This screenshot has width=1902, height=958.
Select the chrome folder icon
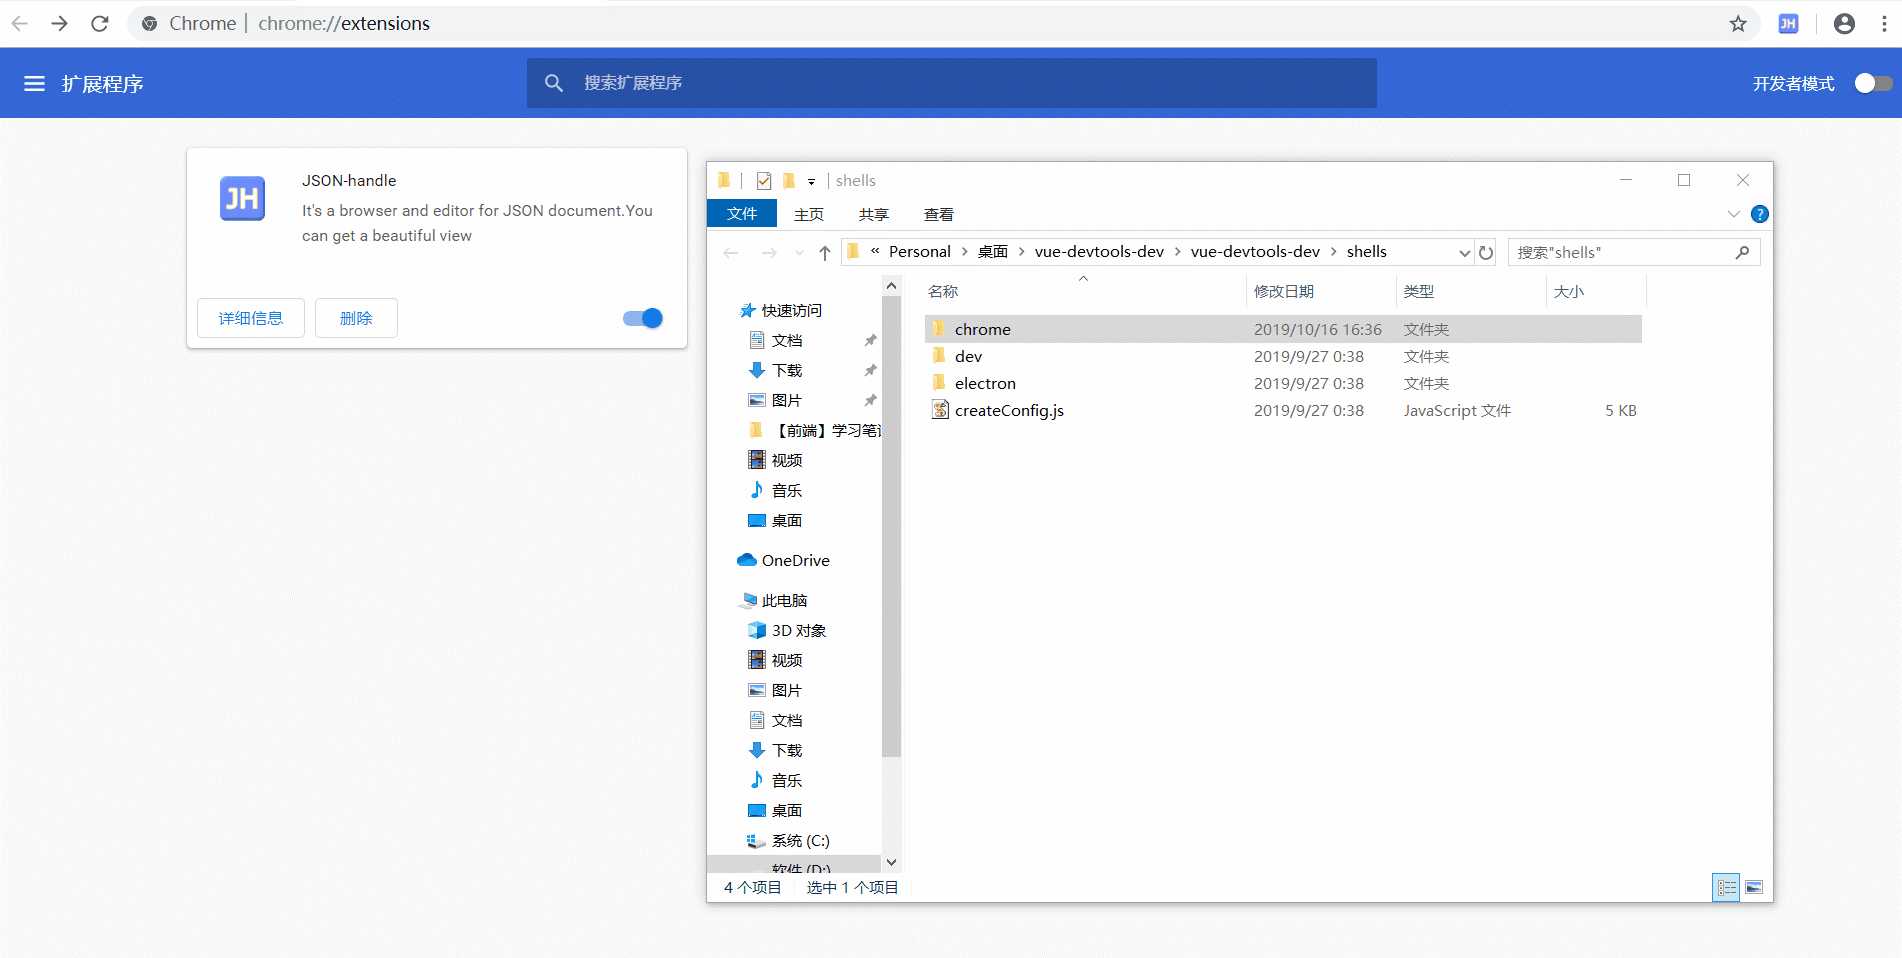[x=939, y=328]
